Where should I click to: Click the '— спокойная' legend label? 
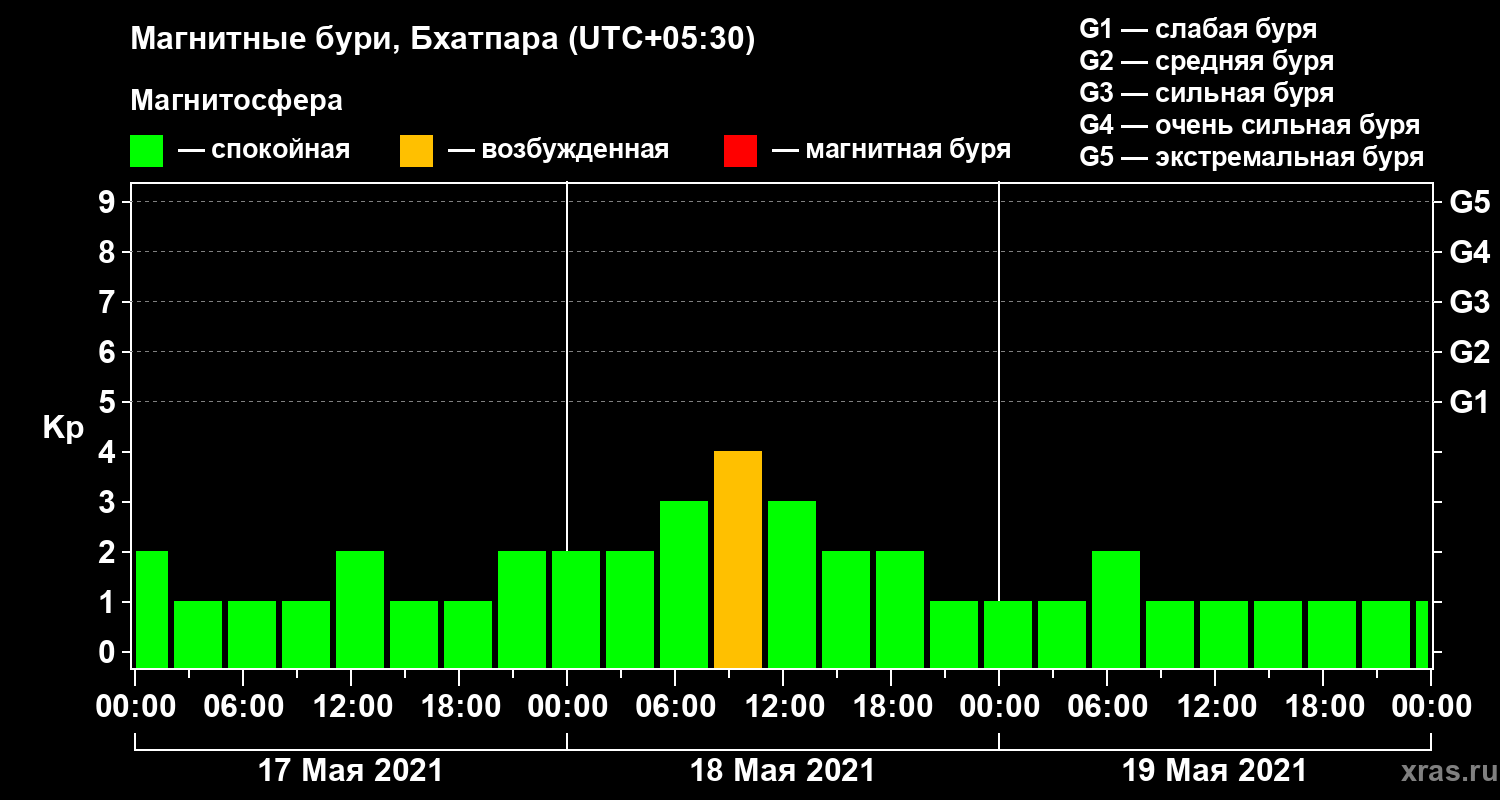[263, 151]
